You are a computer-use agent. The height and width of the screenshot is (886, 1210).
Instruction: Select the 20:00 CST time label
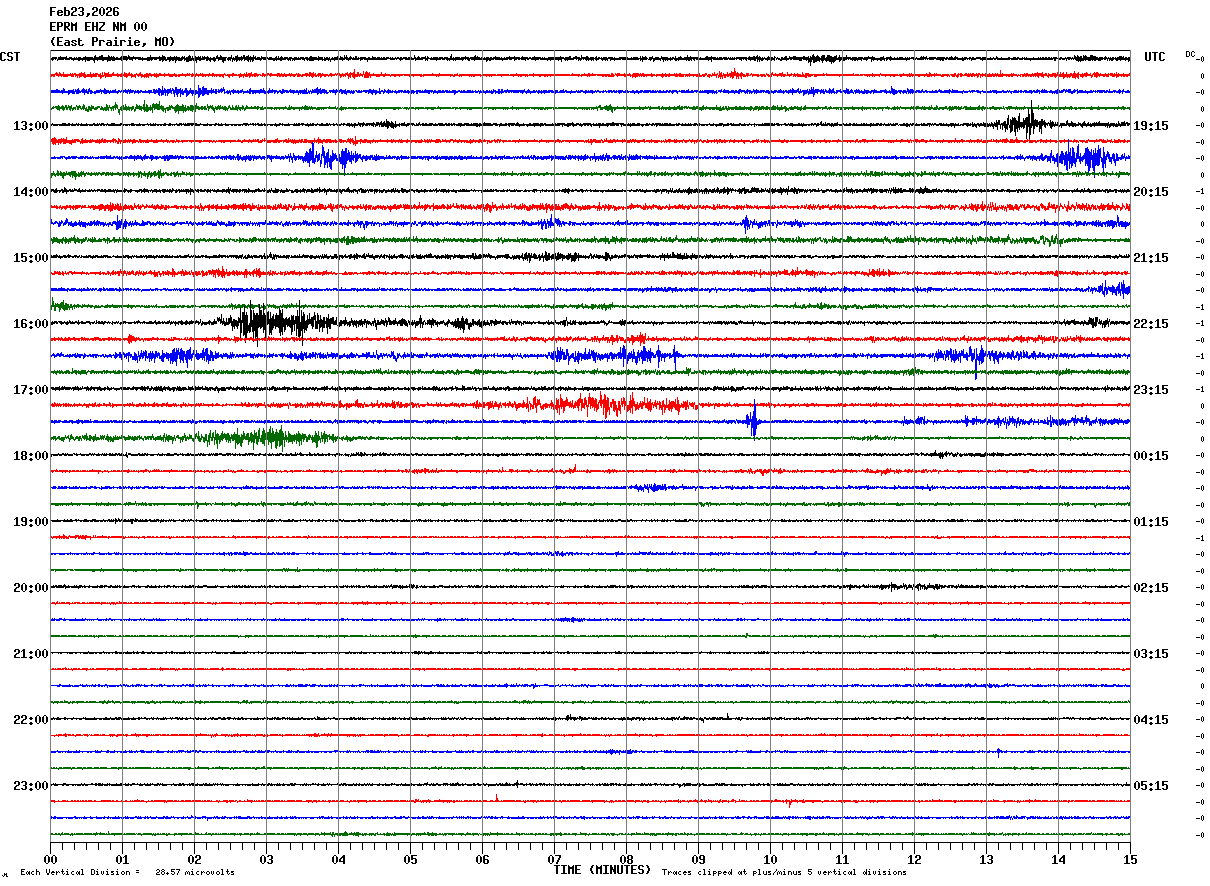pyautogui.click(x=30, y=588)
